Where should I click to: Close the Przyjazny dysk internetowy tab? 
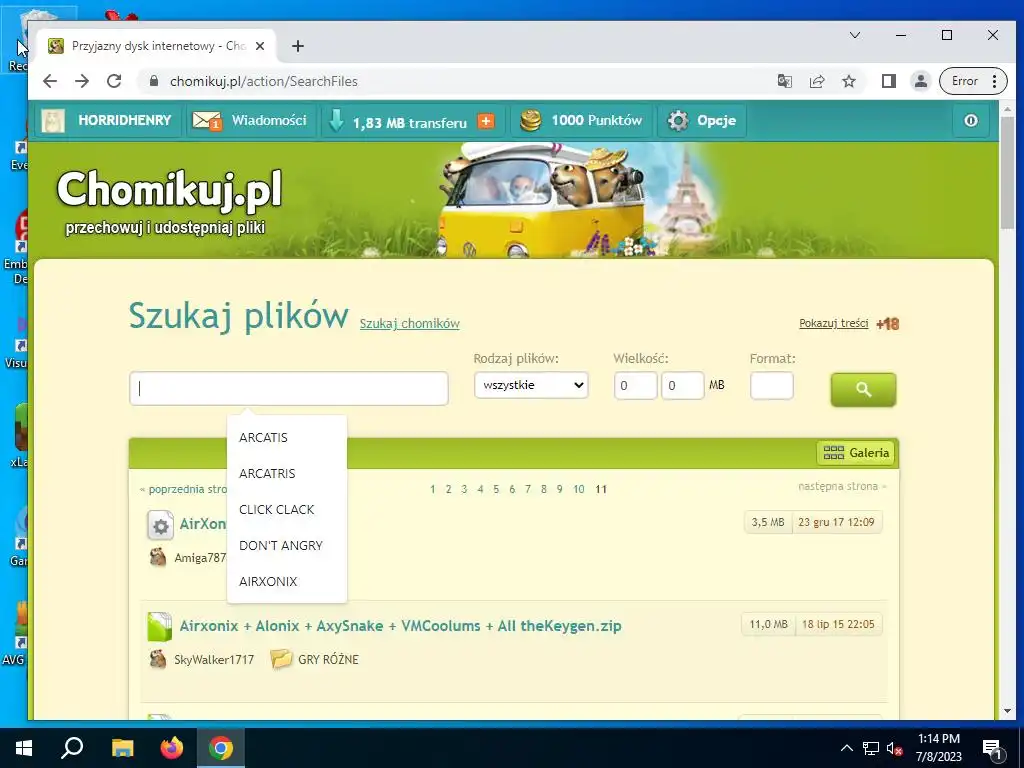coord(260,46)
